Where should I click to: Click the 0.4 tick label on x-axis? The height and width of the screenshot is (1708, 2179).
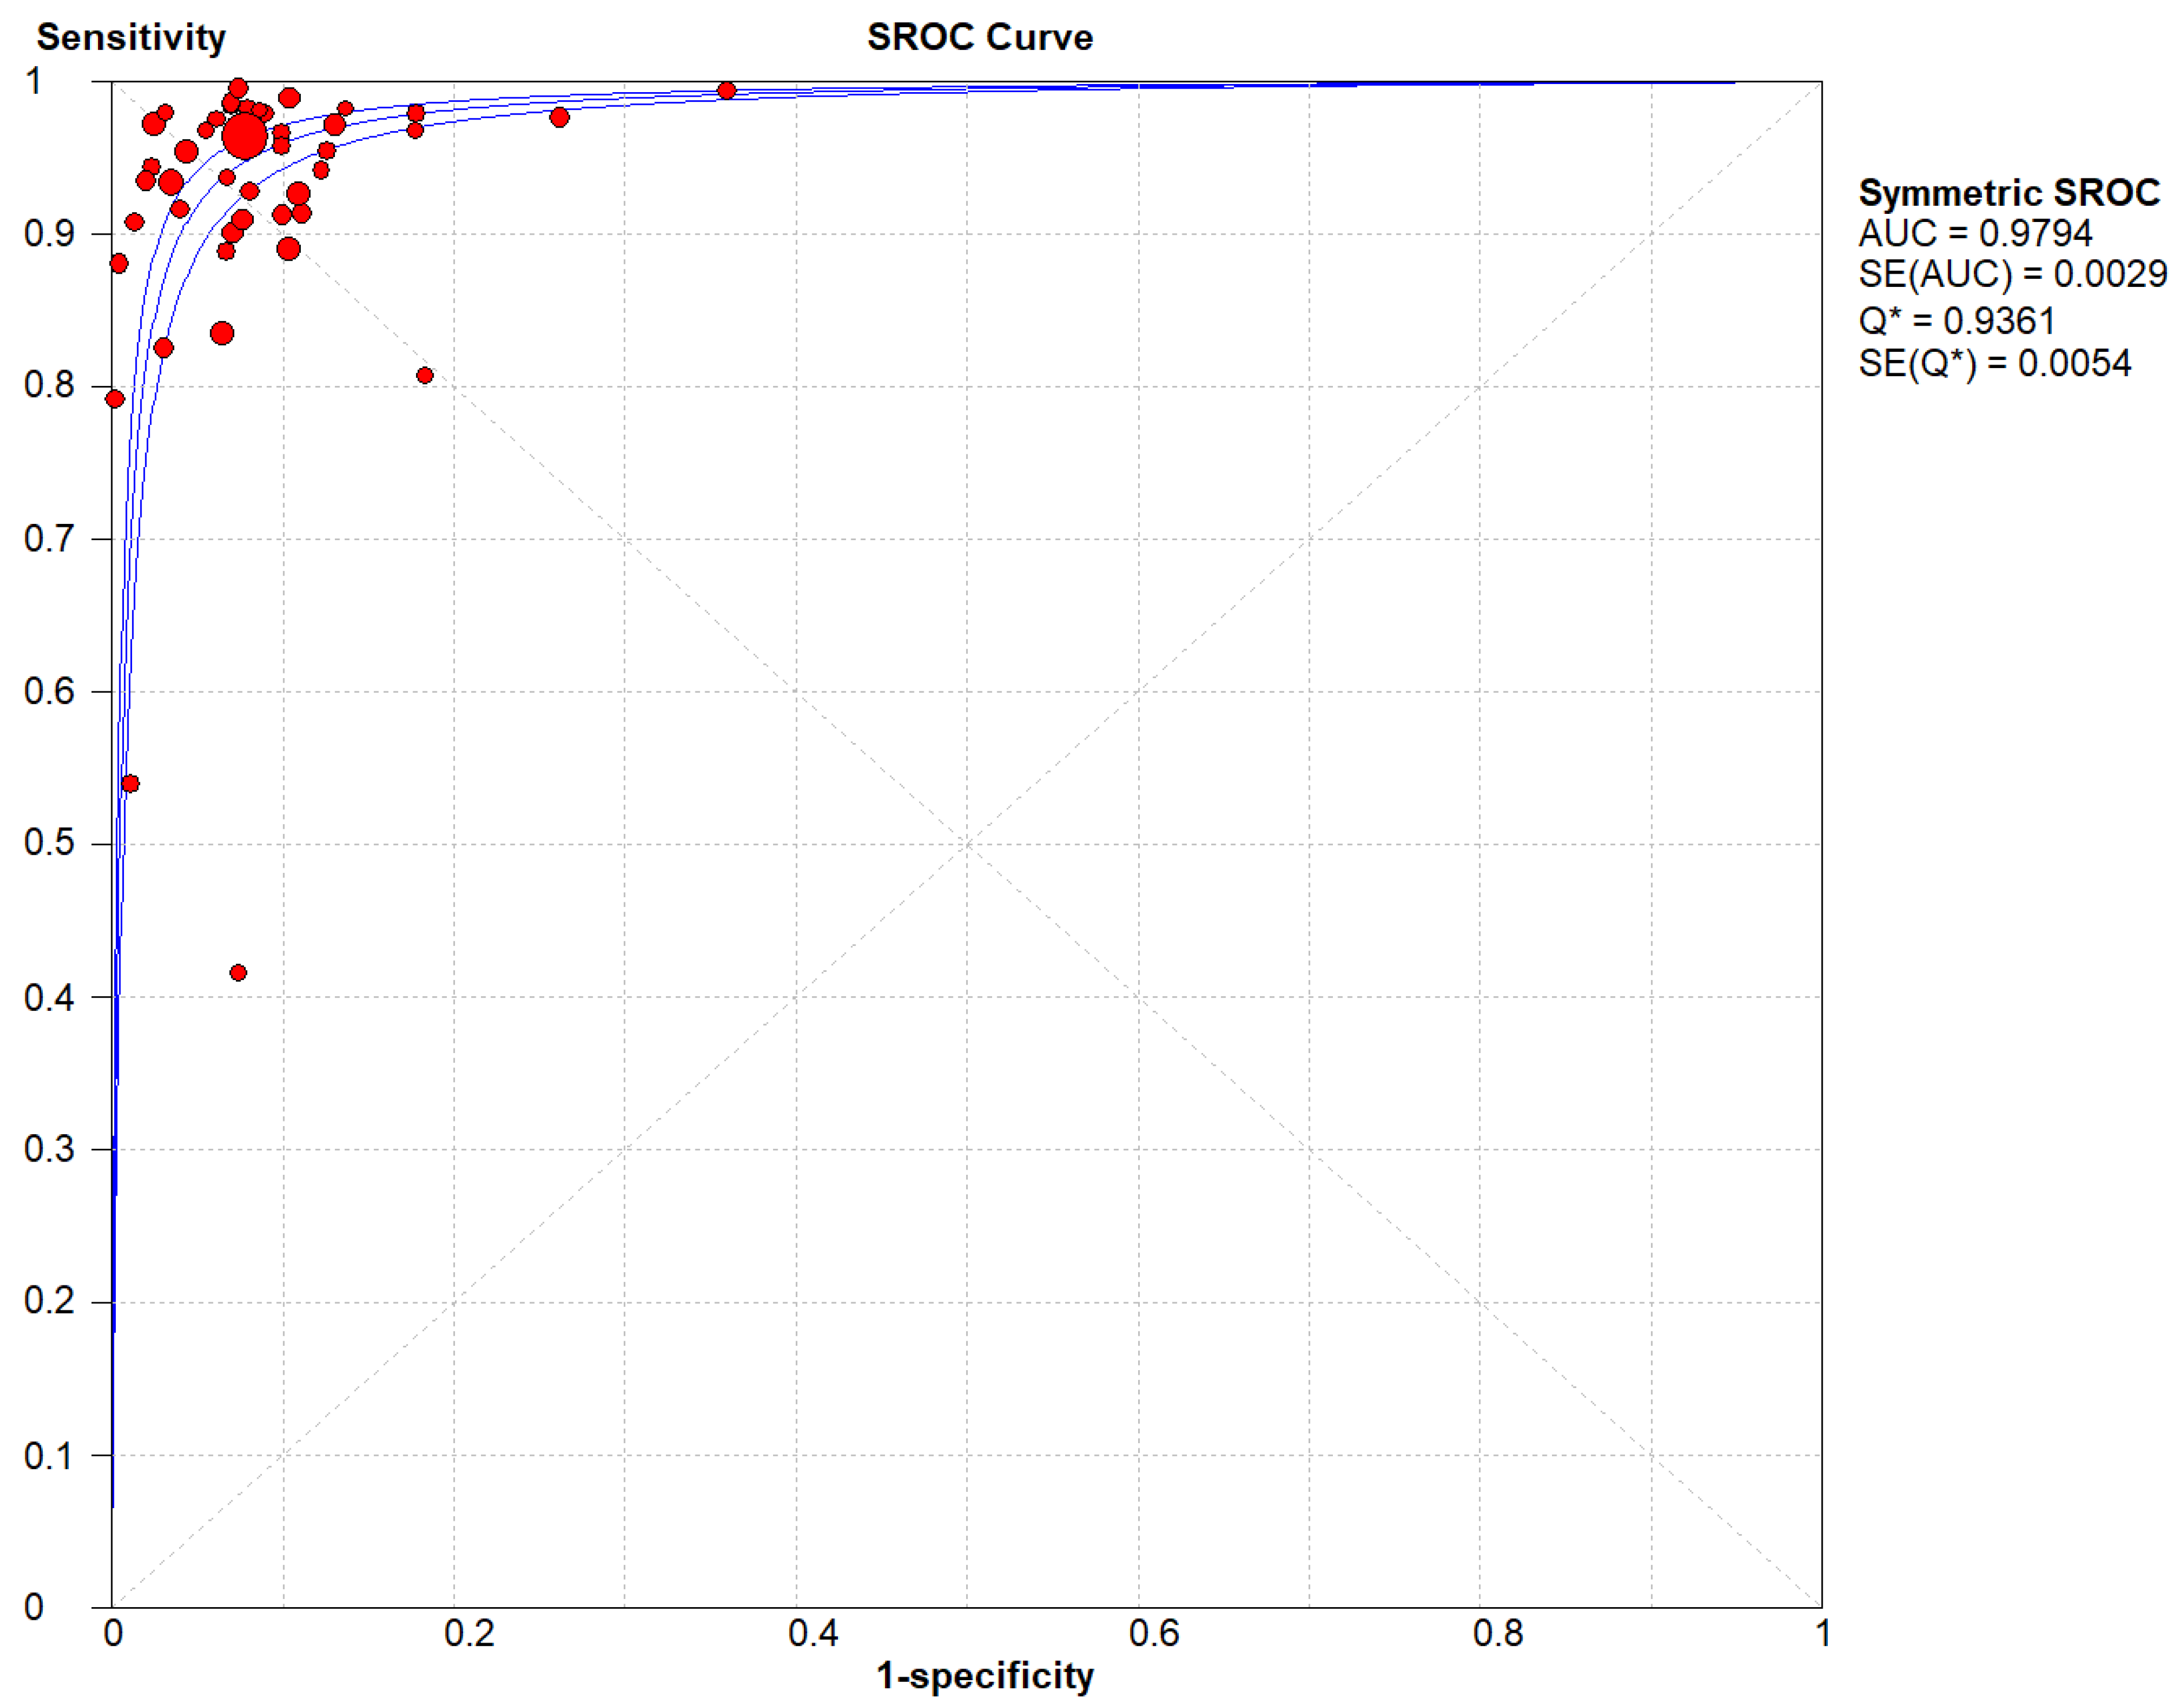(x=812, y=1633)
